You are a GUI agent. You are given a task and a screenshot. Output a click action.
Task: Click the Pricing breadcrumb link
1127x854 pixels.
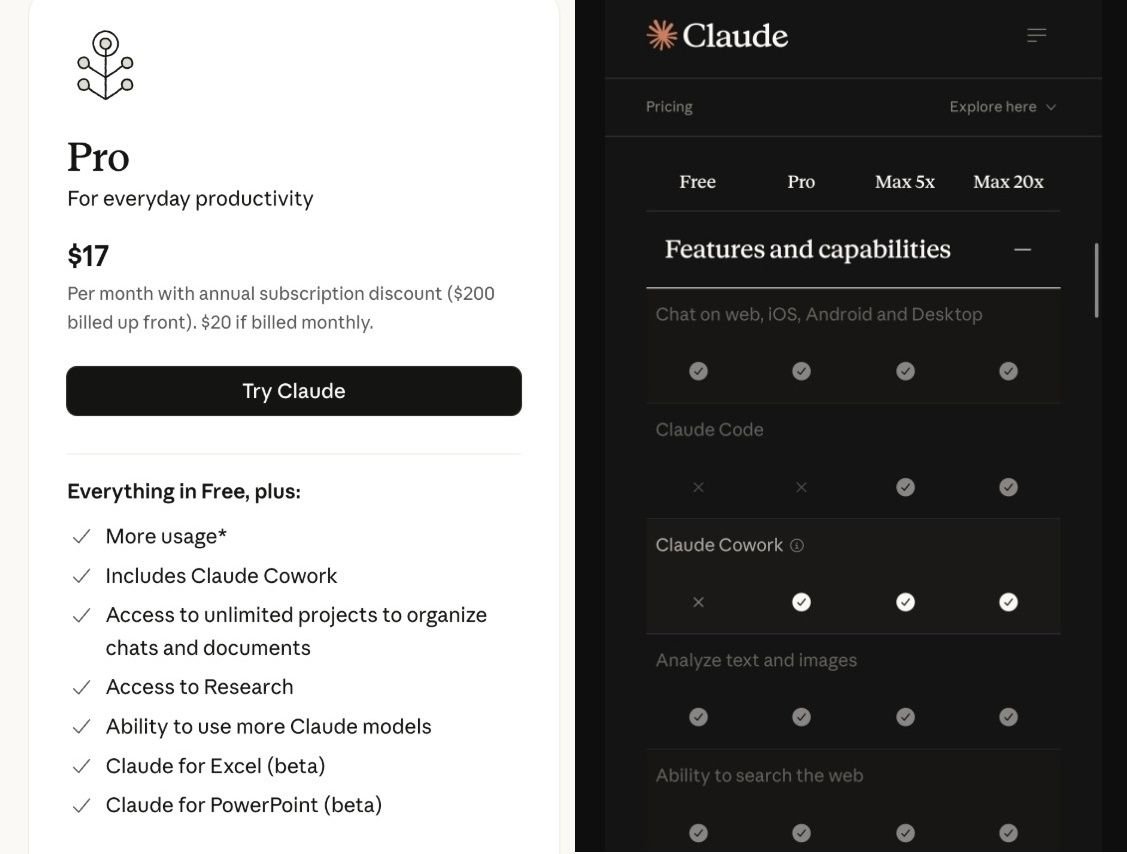point(669,107)
